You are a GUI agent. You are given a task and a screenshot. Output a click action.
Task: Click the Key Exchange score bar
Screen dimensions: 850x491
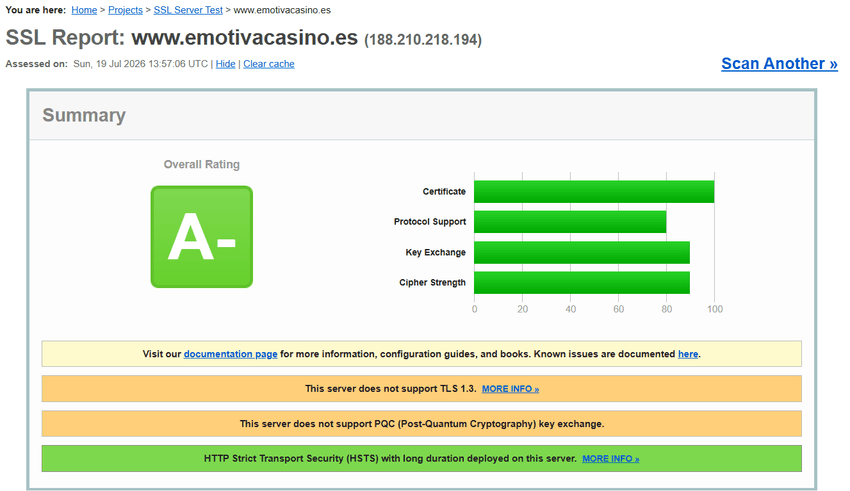point(582,253)
